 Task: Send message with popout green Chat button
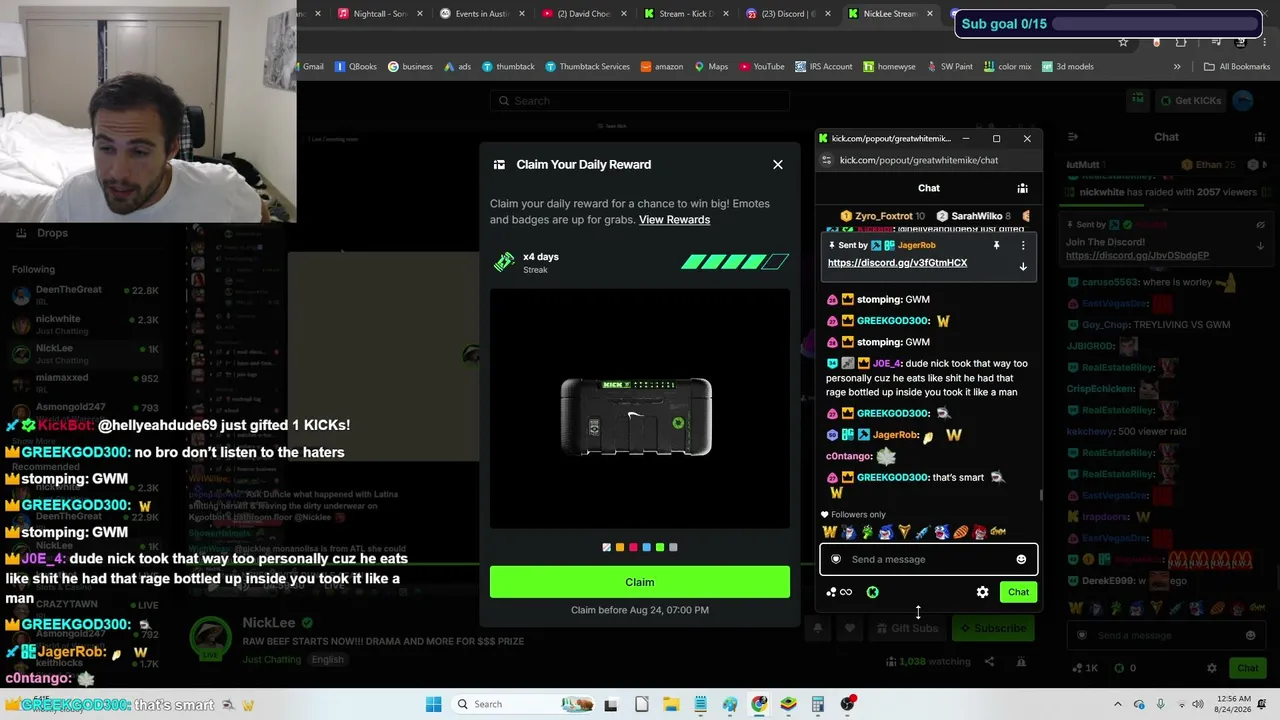coord(1018,592)
